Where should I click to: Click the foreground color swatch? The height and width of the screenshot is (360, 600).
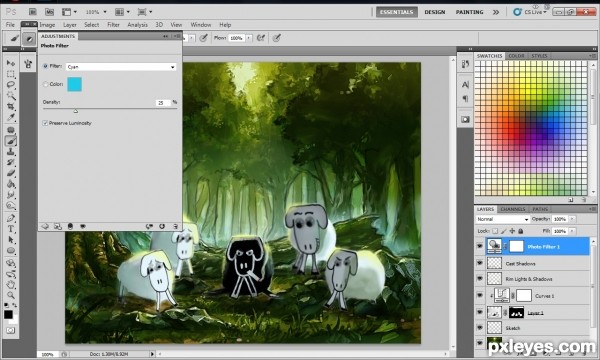(x=8, y=314)
